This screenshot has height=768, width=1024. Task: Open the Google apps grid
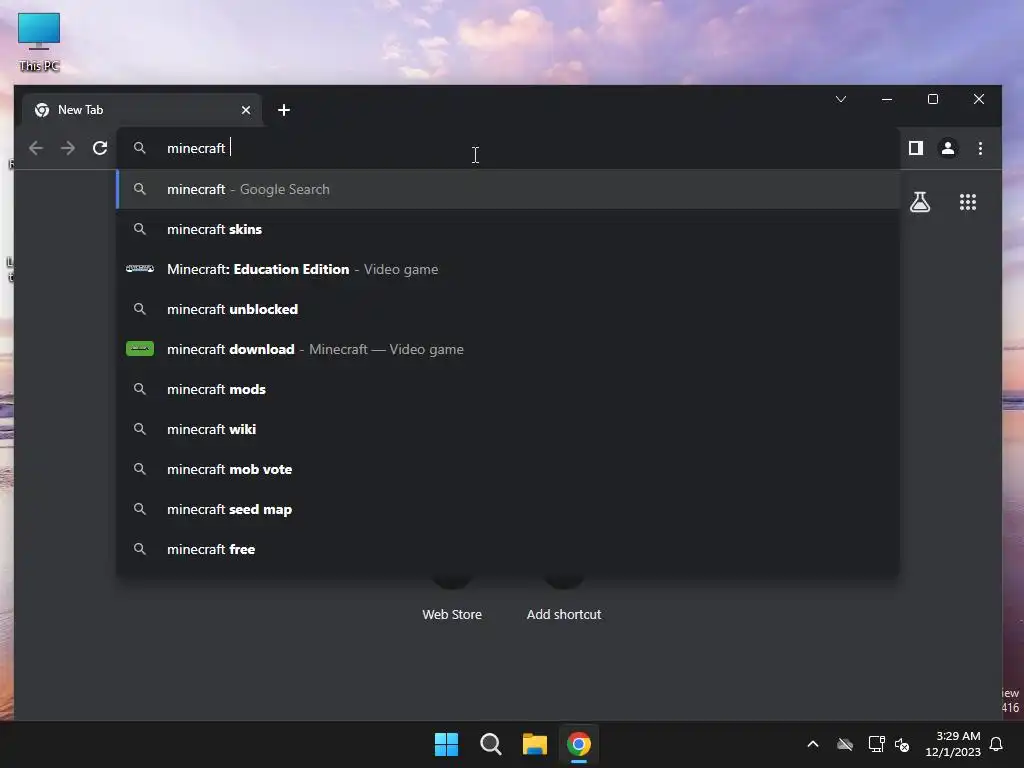coord(967,202)
